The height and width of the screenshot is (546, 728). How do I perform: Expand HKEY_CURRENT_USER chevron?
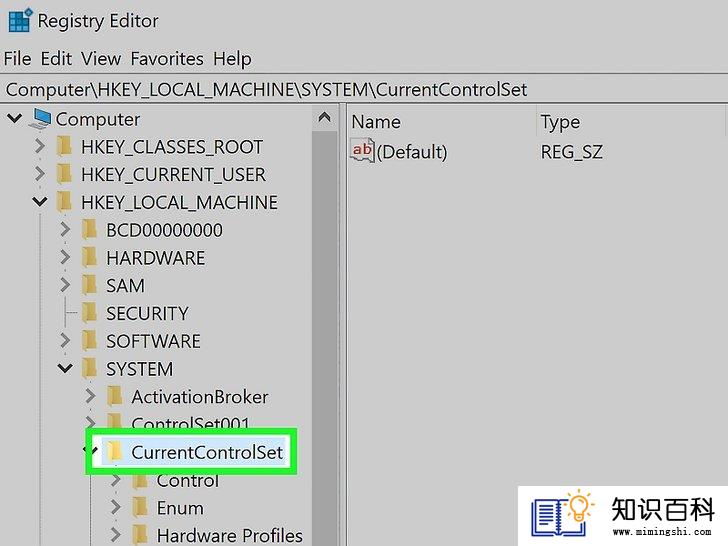tap(40, 175)
